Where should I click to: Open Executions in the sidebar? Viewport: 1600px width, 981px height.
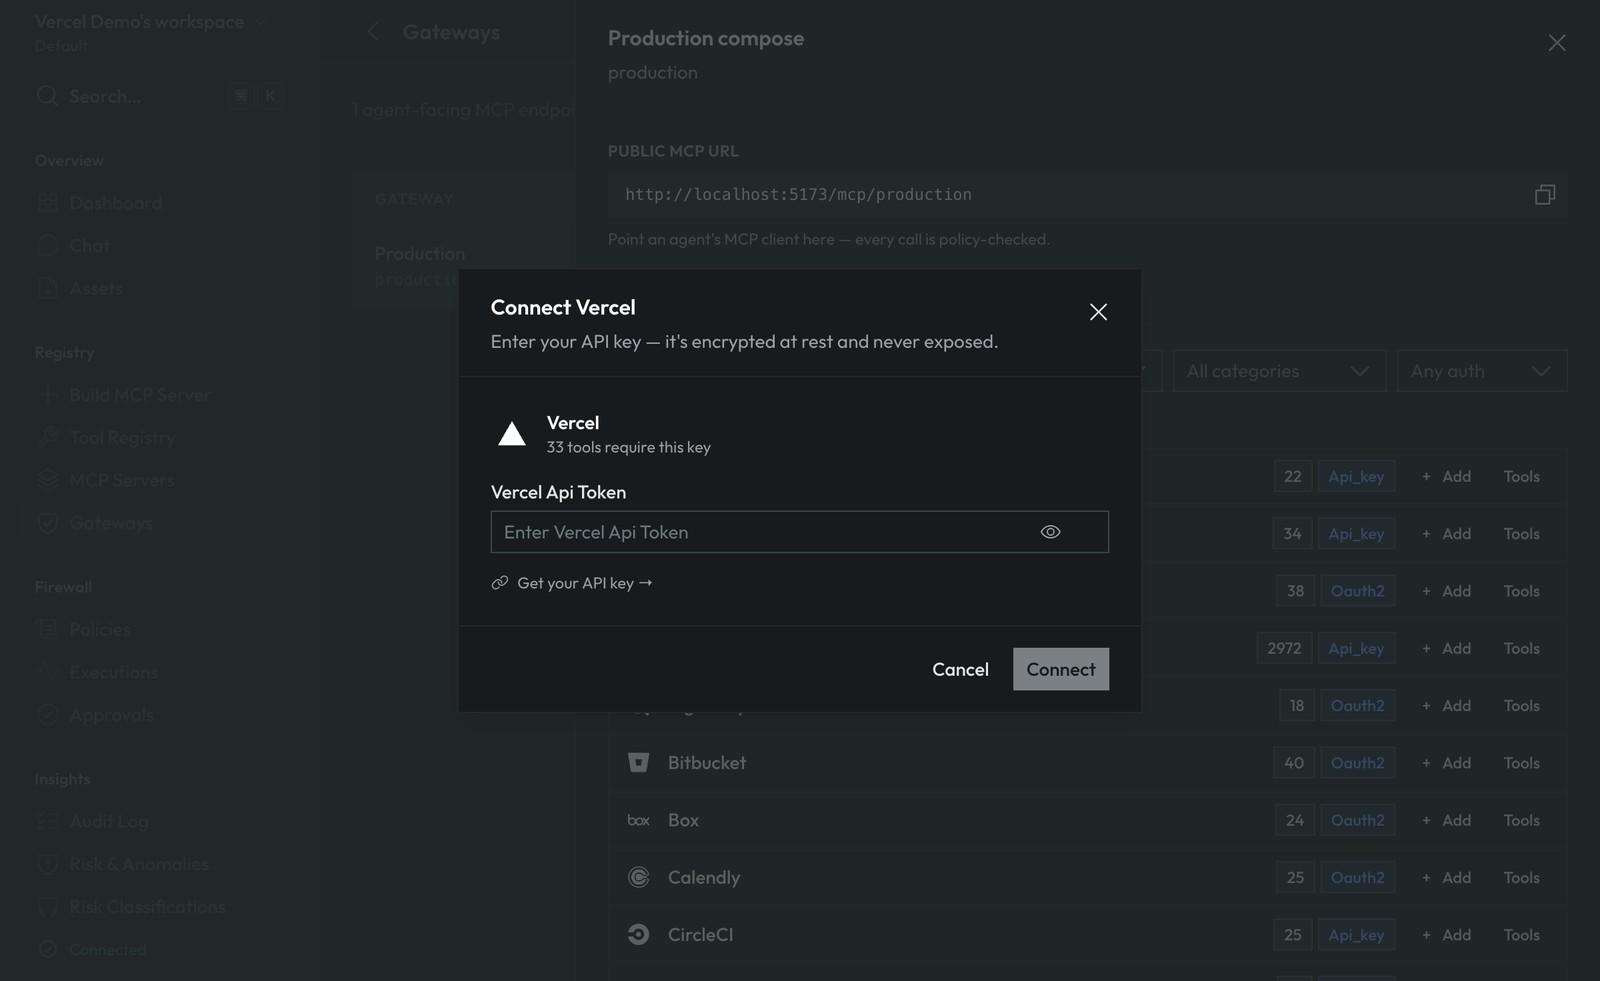point(113,672)
